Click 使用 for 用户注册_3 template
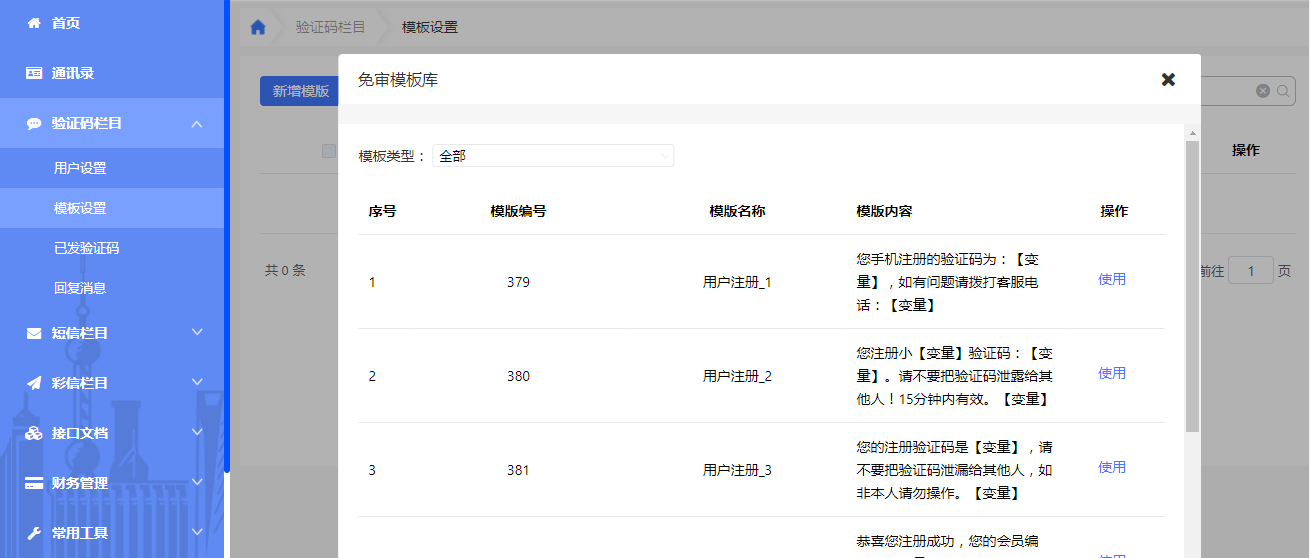Screen dimensions: 1310x558 click(1112, 467)
